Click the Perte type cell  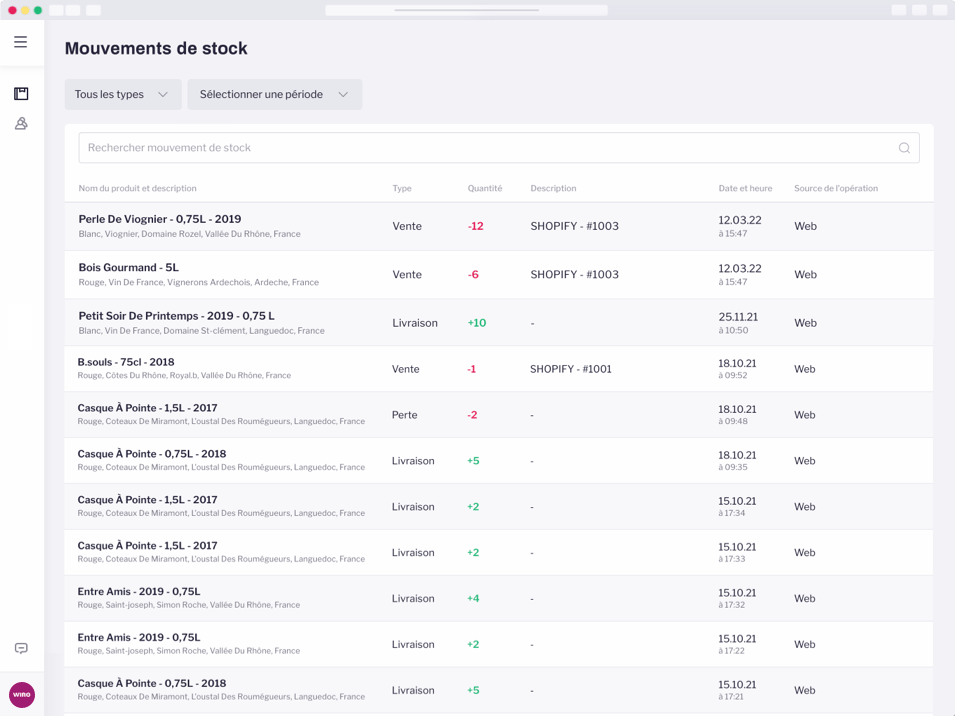pyautogui.click(x=404, y=415)
